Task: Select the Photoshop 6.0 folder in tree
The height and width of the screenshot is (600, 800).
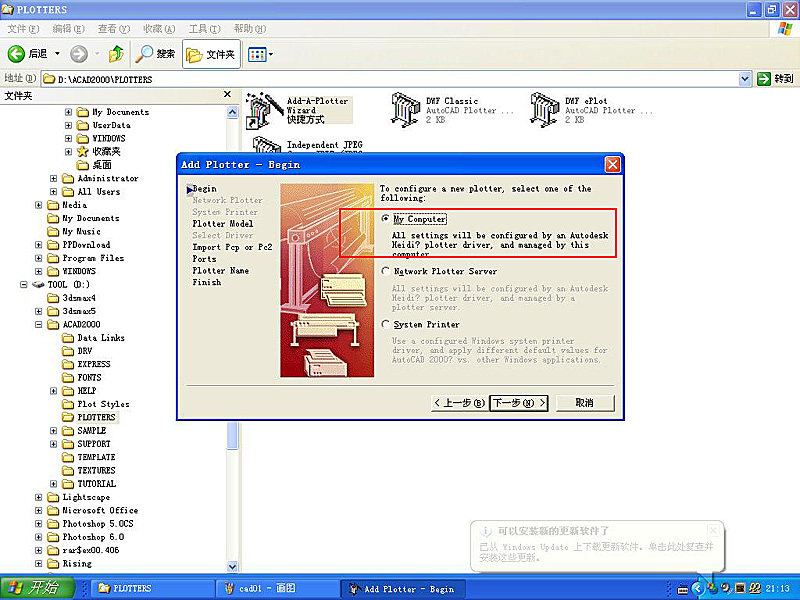Action: pyautogui.click(x=86, y=537)
